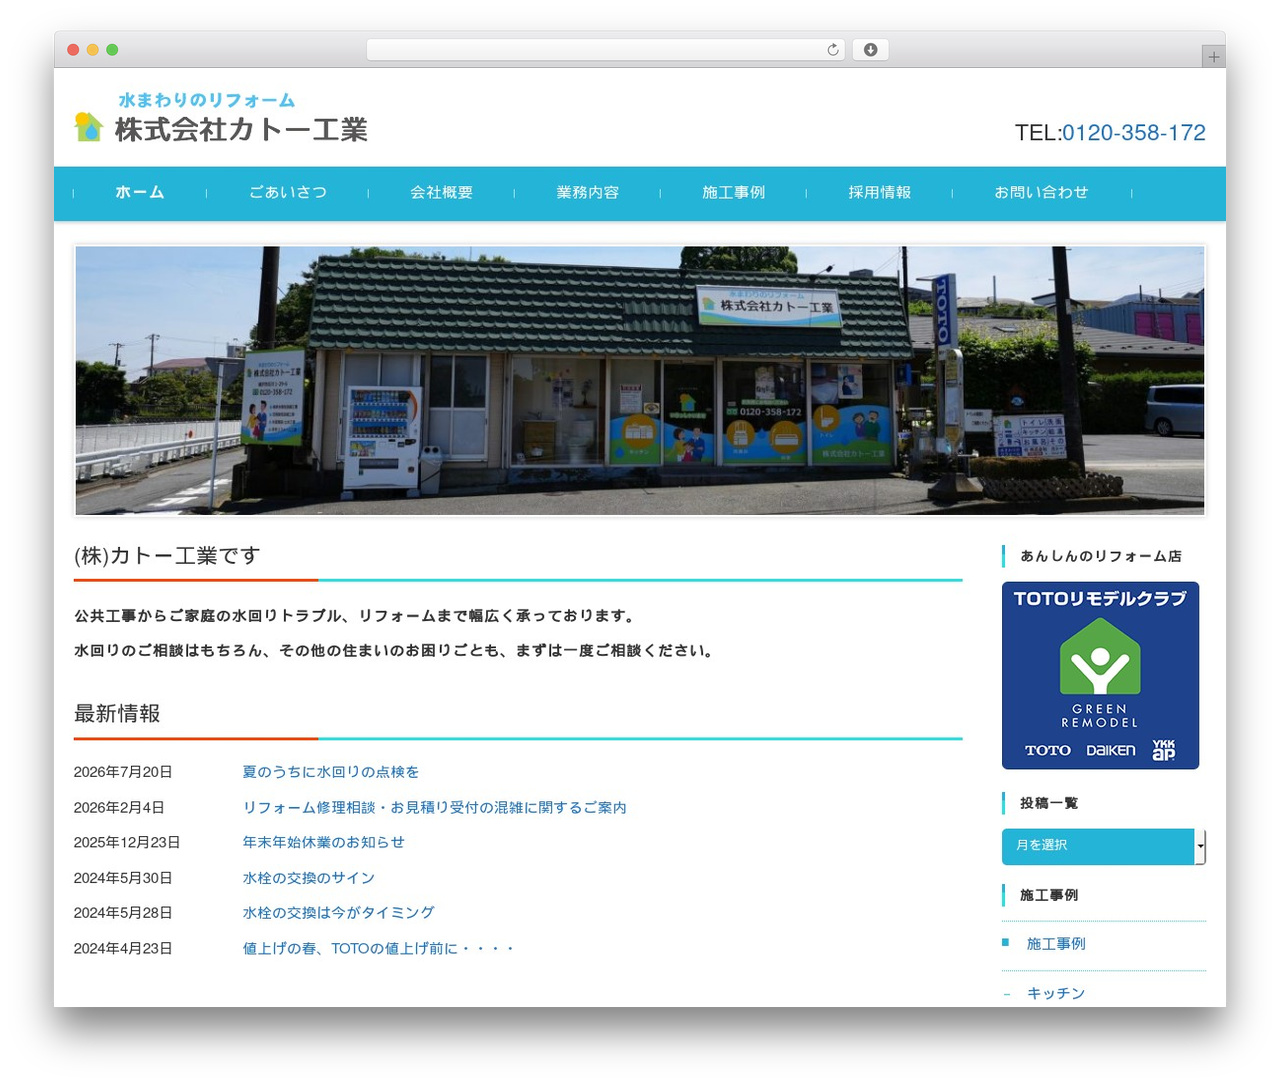Click the 水まわりのリフォーム tagline
Screen dimensions: 1280x1084
pyautogui.click(x=207, y=100)
